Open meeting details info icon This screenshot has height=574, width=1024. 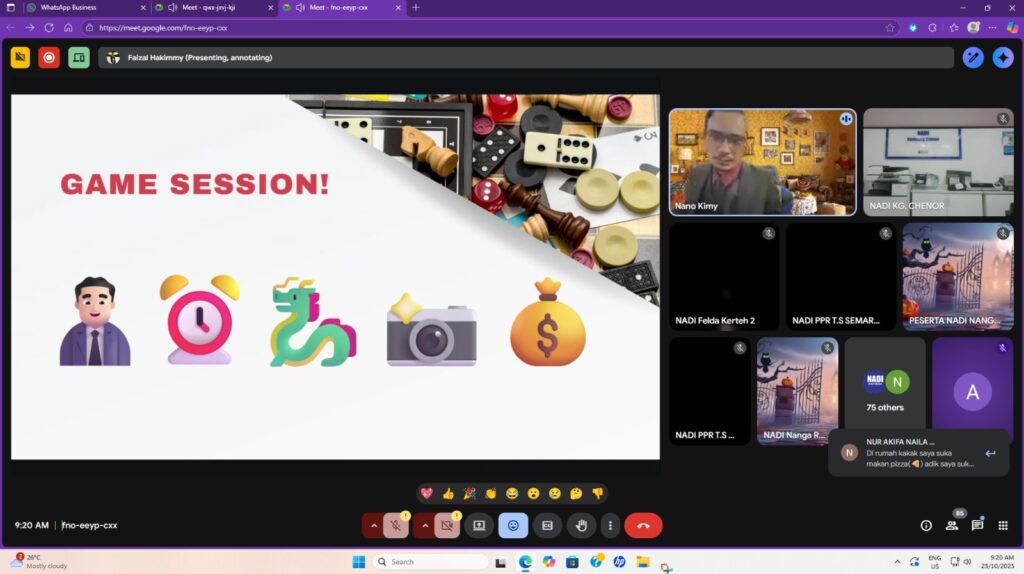click(x=926, y=525)
